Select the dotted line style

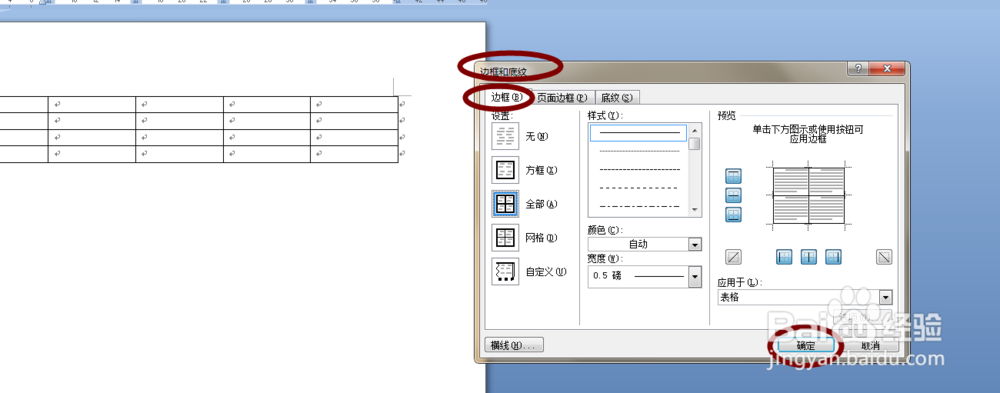pyautogui.click(x=638, y=151)
